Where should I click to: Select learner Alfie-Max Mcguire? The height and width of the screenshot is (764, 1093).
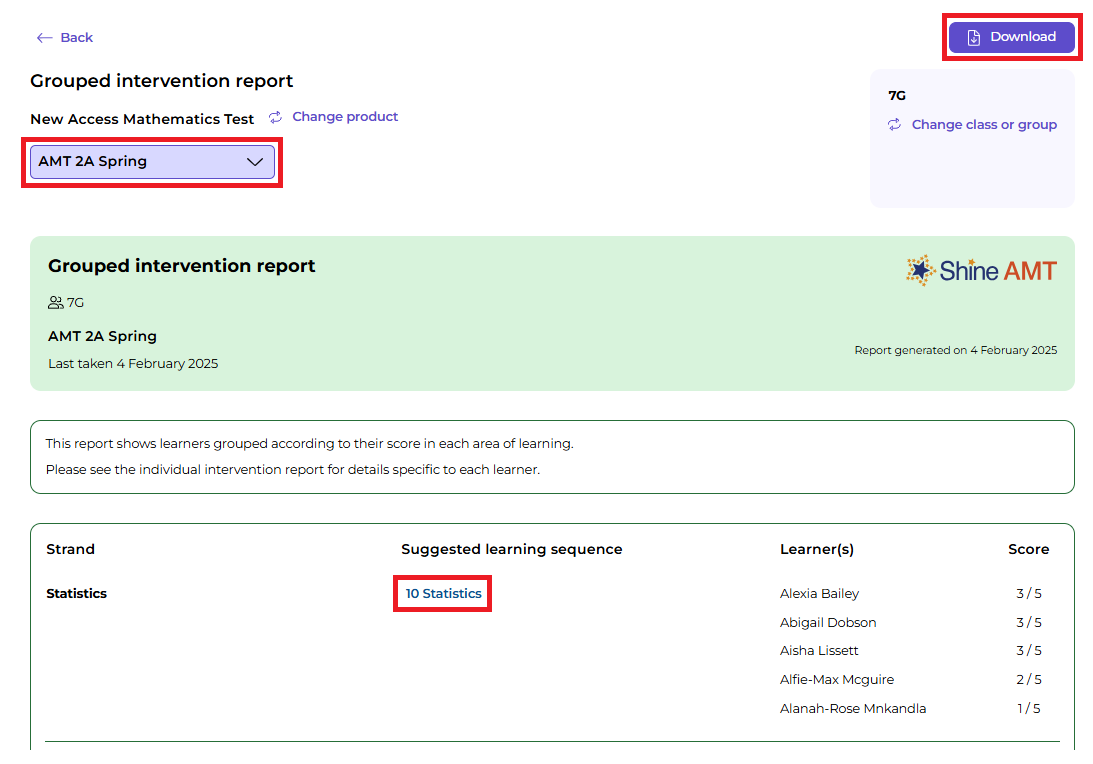click(x=837, y=680)
